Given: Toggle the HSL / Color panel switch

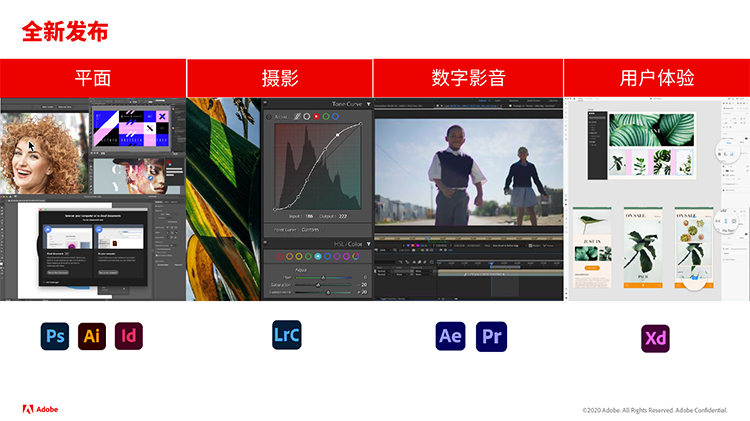Looking at the screenshot, I should click(x=265, y=243).
